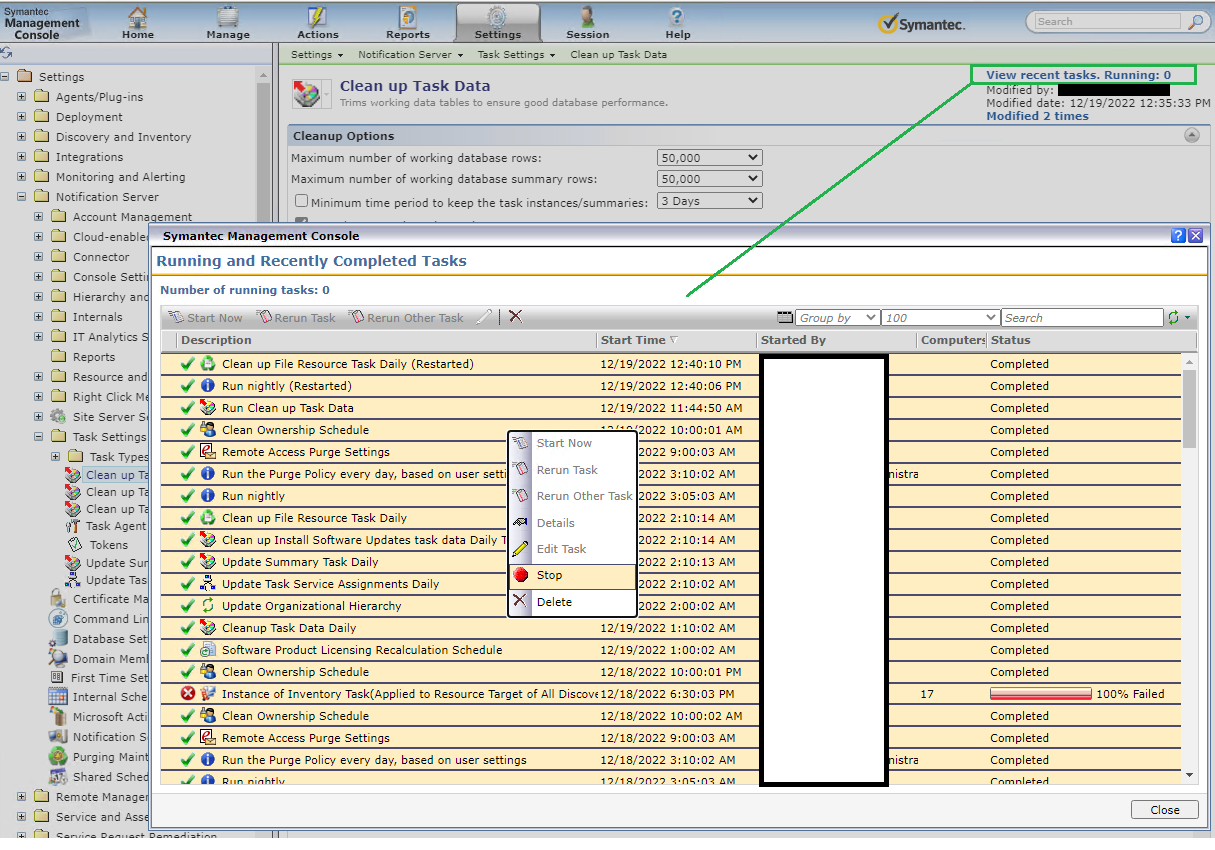Viewport: 1215px width, 850px height.
Task: Enable Minimum time period checkbox
Action: tap(301, 201)
